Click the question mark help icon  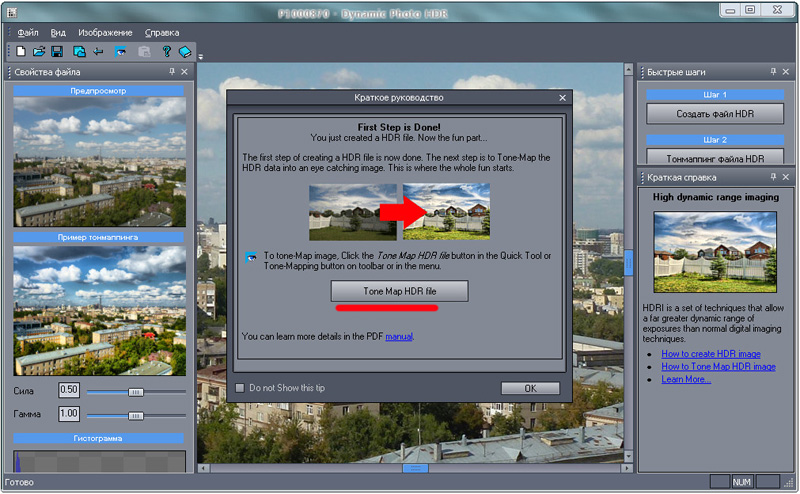click(166, 52)
